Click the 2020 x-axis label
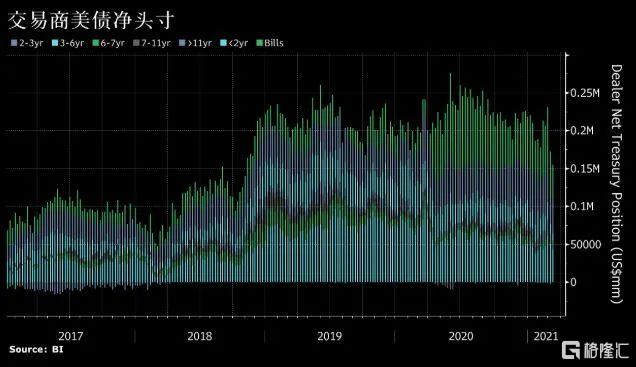 pyautogui.click(x=461, y=336)
